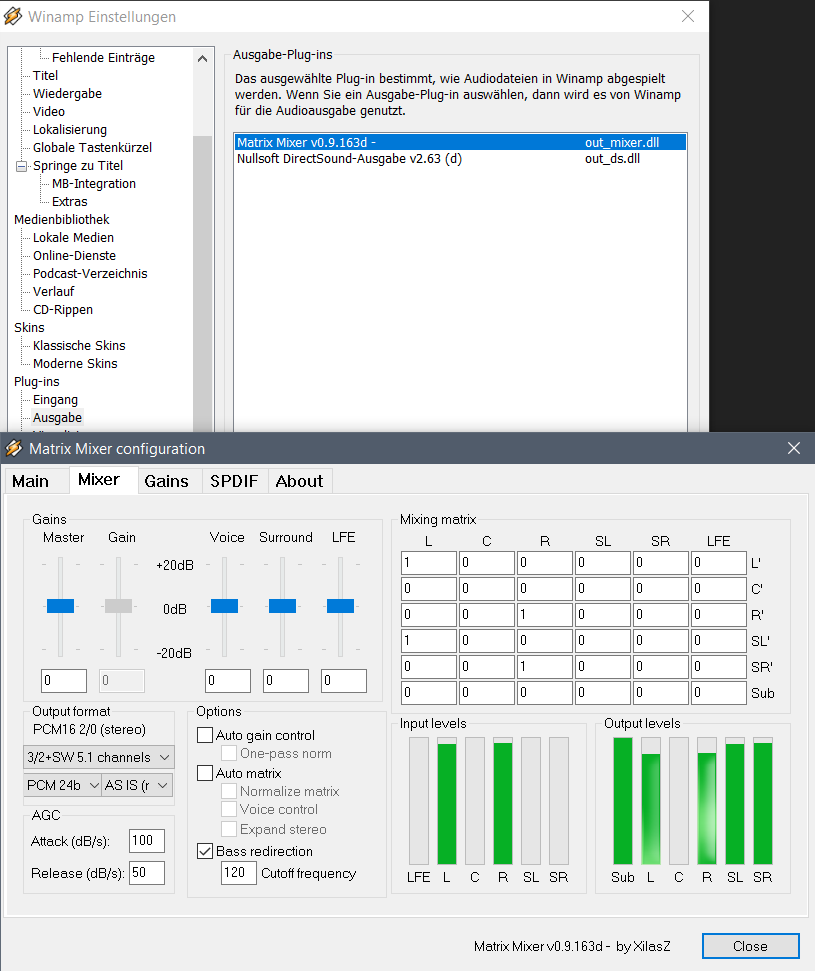Click the Winamp icon in Einstellungen title bar
The image size is (815, 971).
(x=13, y=16)
